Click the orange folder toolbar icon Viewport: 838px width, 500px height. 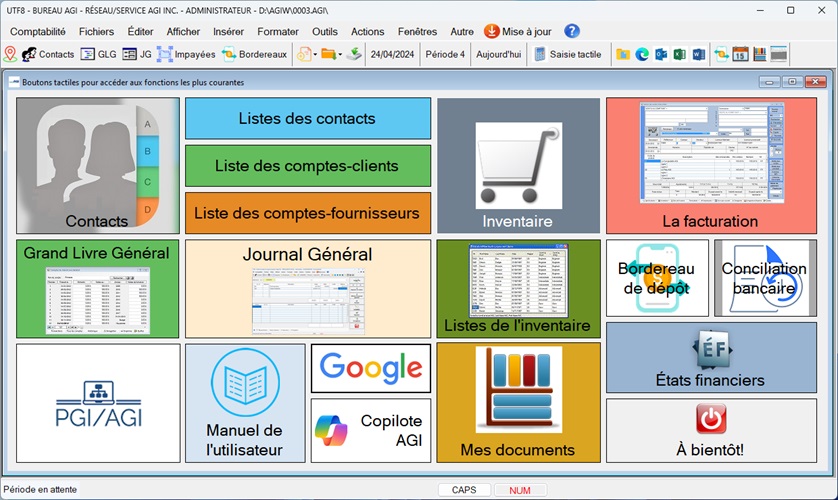click(x=328, y=54)
